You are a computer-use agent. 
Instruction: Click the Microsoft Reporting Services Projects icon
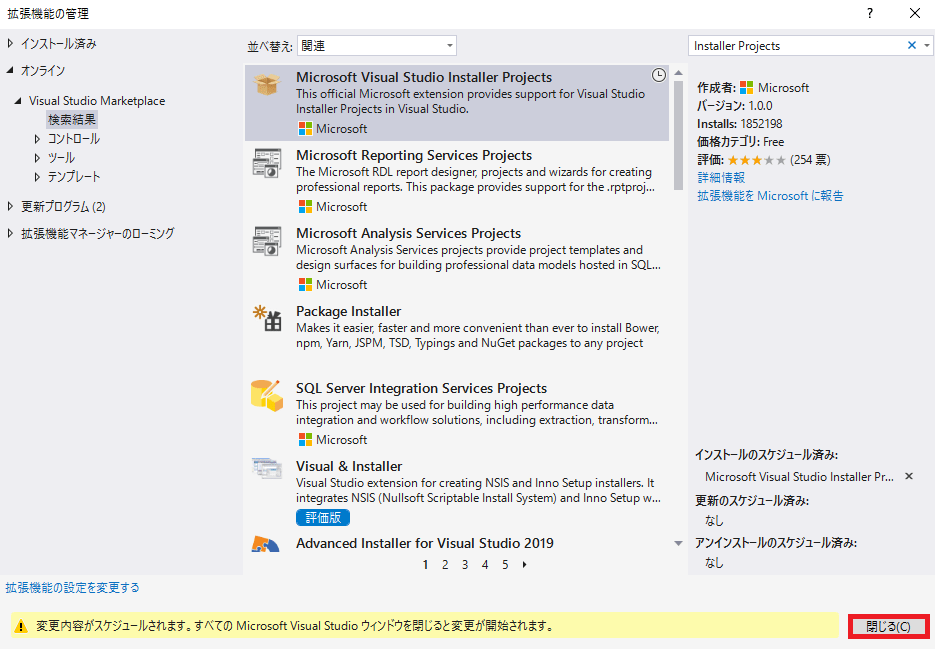click(x=267, y=163)
